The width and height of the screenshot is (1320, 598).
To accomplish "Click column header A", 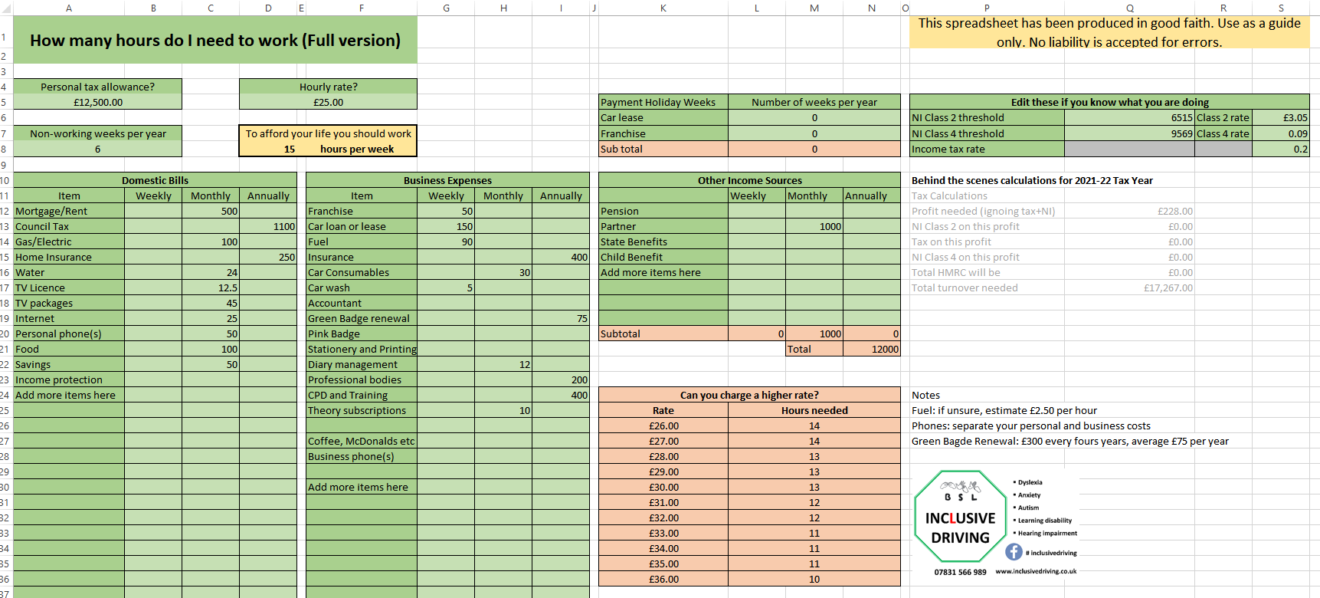I will click(69, 8).
